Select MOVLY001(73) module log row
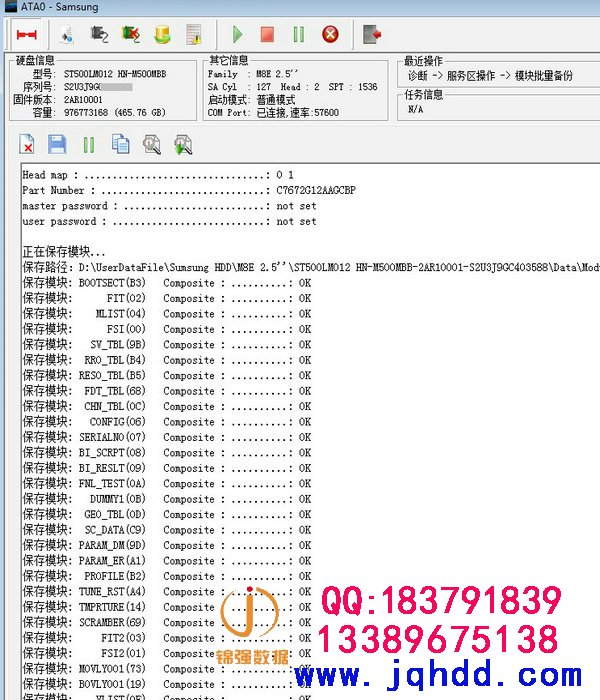This screenshot has height=700, width=600. [x=167, y=669]
